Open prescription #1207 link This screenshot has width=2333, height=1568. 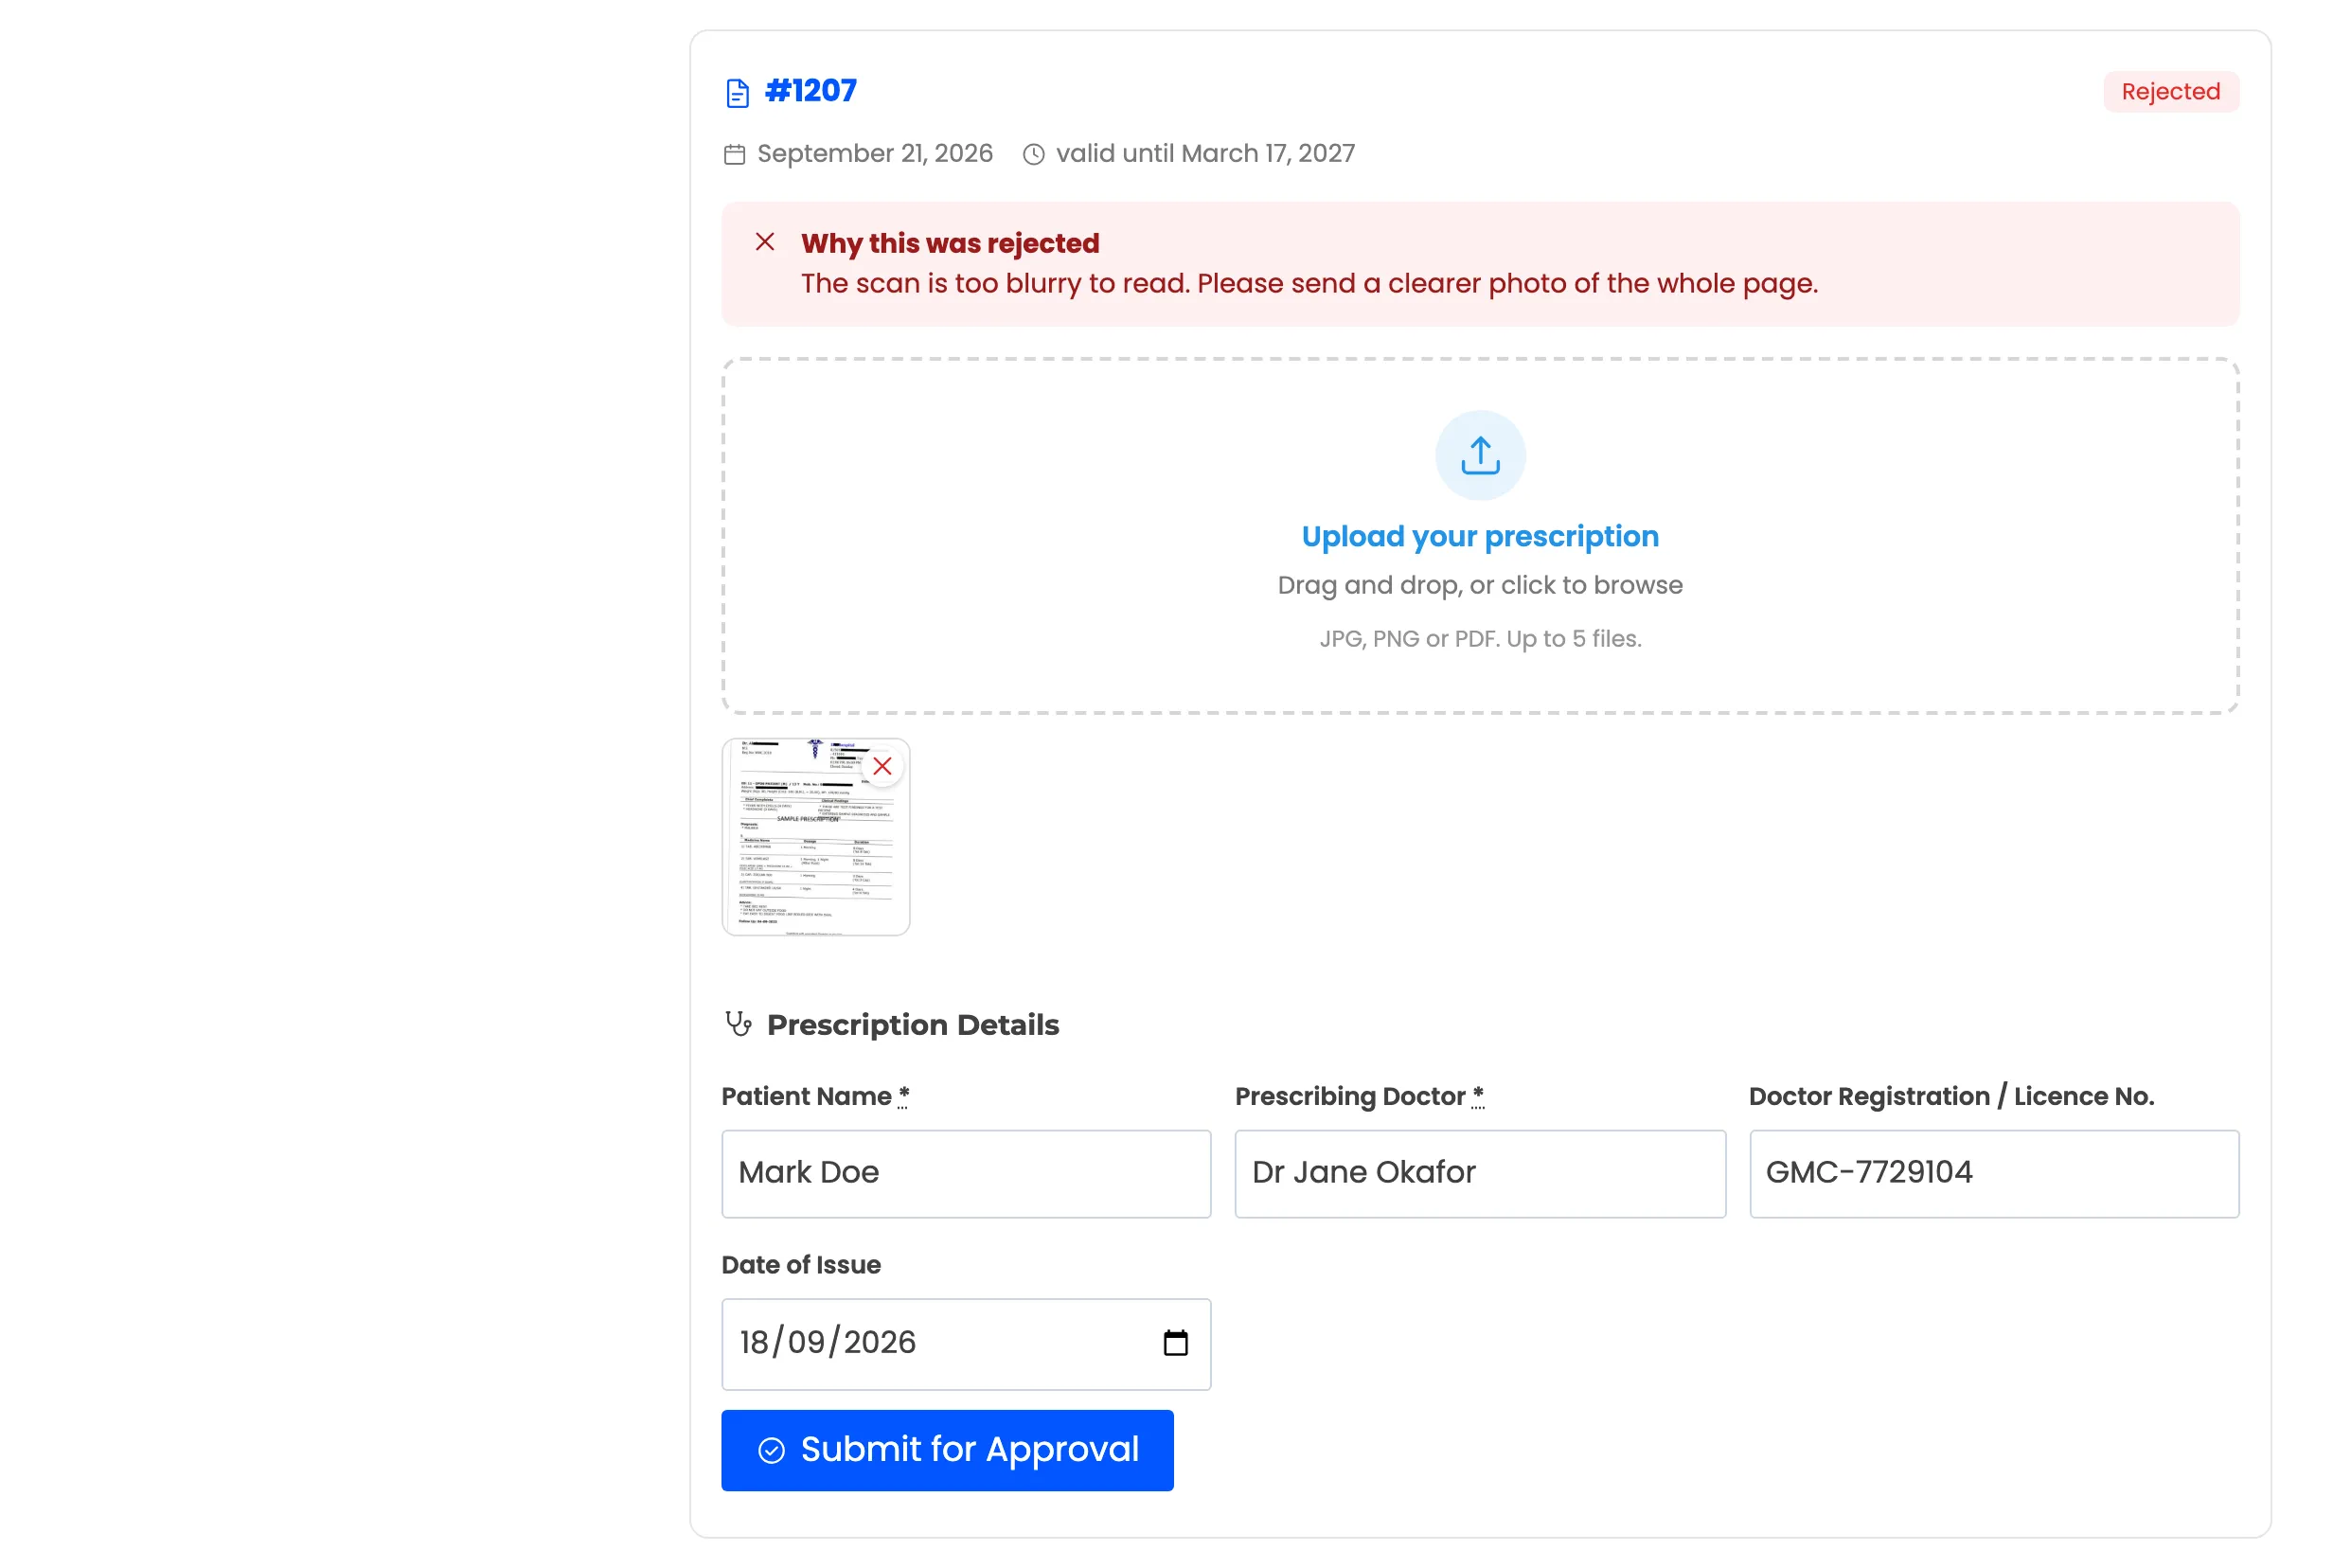[x=810, y=91]
